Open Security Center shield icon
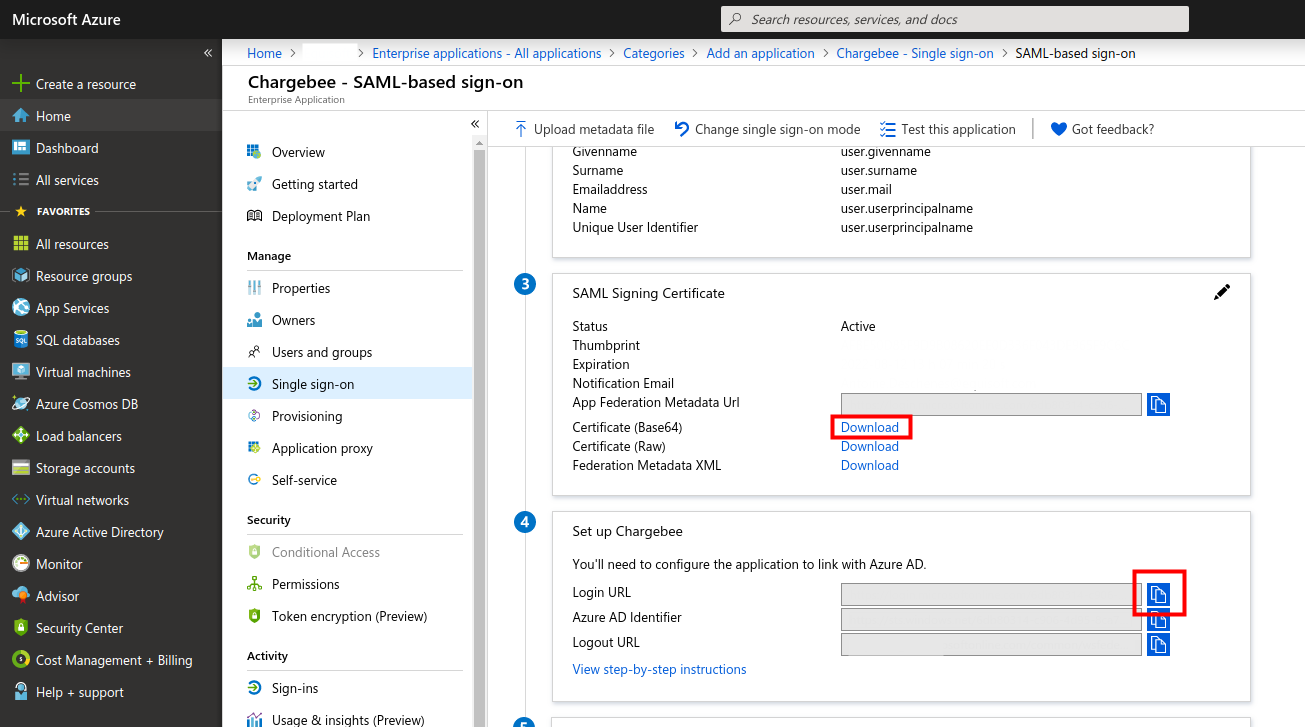This screenshot has height=727, width=1305. 20,628
